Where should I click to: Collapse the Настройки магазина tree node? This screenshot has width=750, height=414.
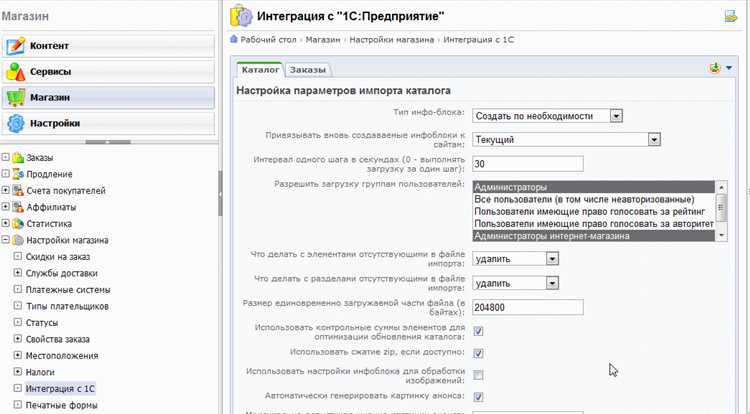(x=5, y=240)
